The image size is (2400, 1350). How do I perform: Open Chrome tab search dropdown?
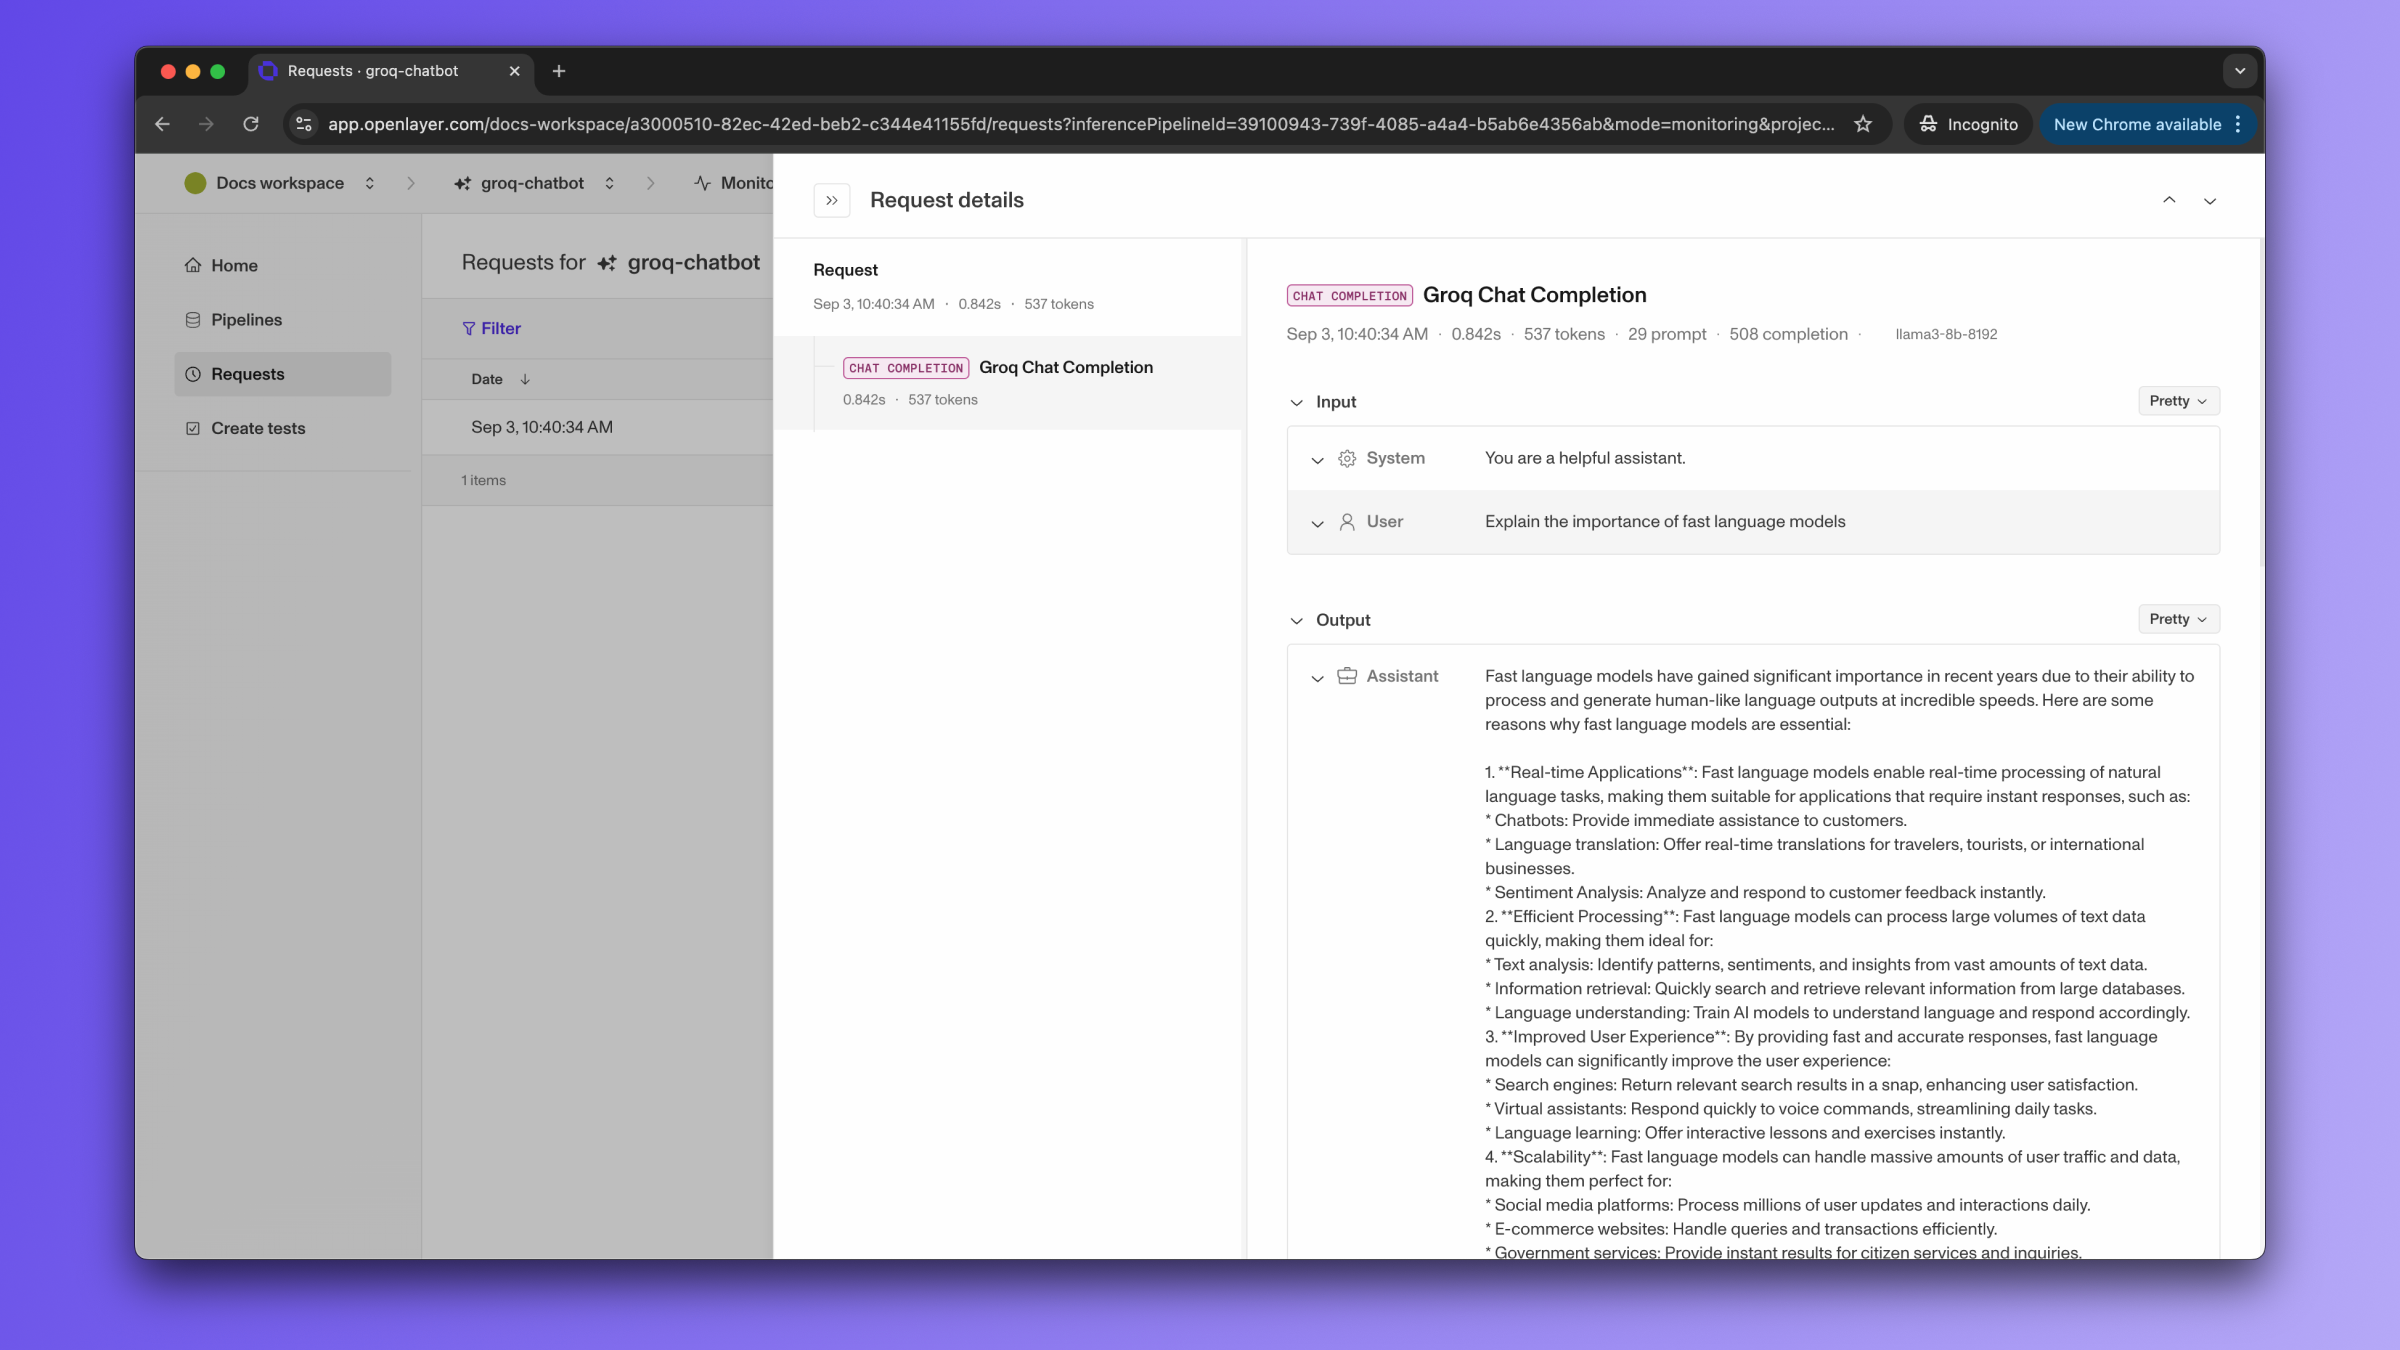coord(2240,71)
